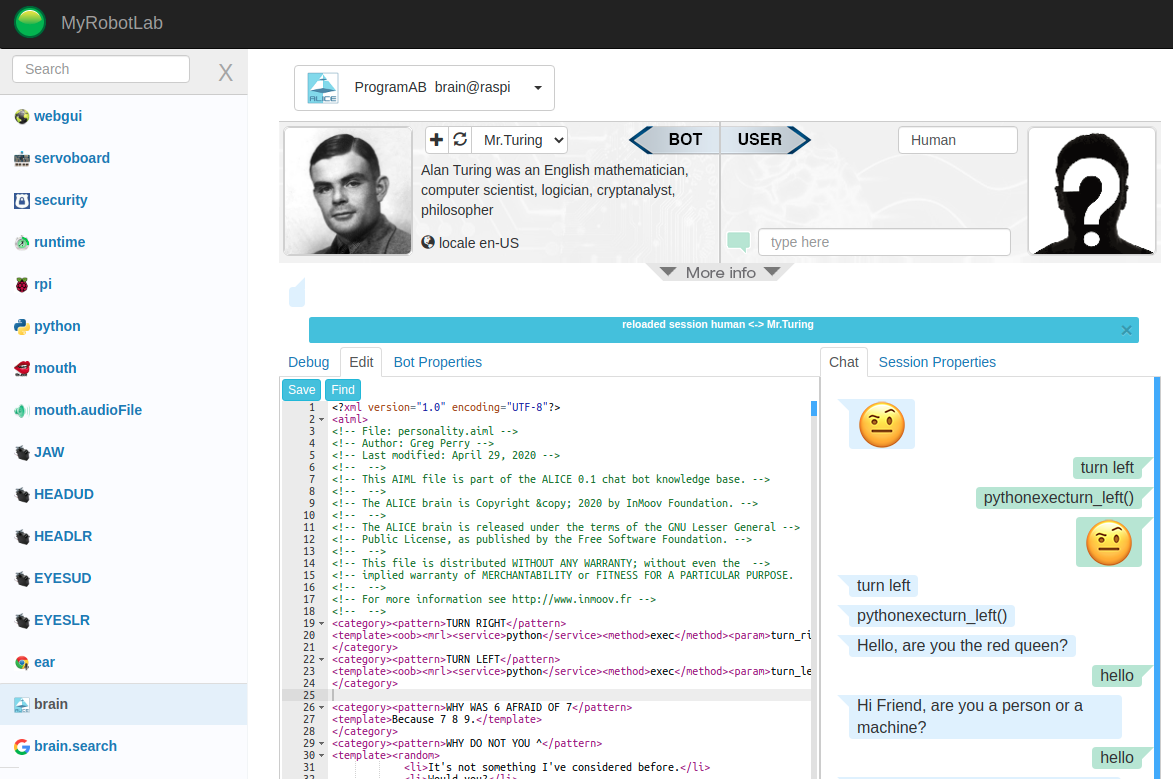Image resolution: width=1173 pixels, height=779 pixels.
Task: Collapse the random template fold on line 30
Action: coord(322,755)
